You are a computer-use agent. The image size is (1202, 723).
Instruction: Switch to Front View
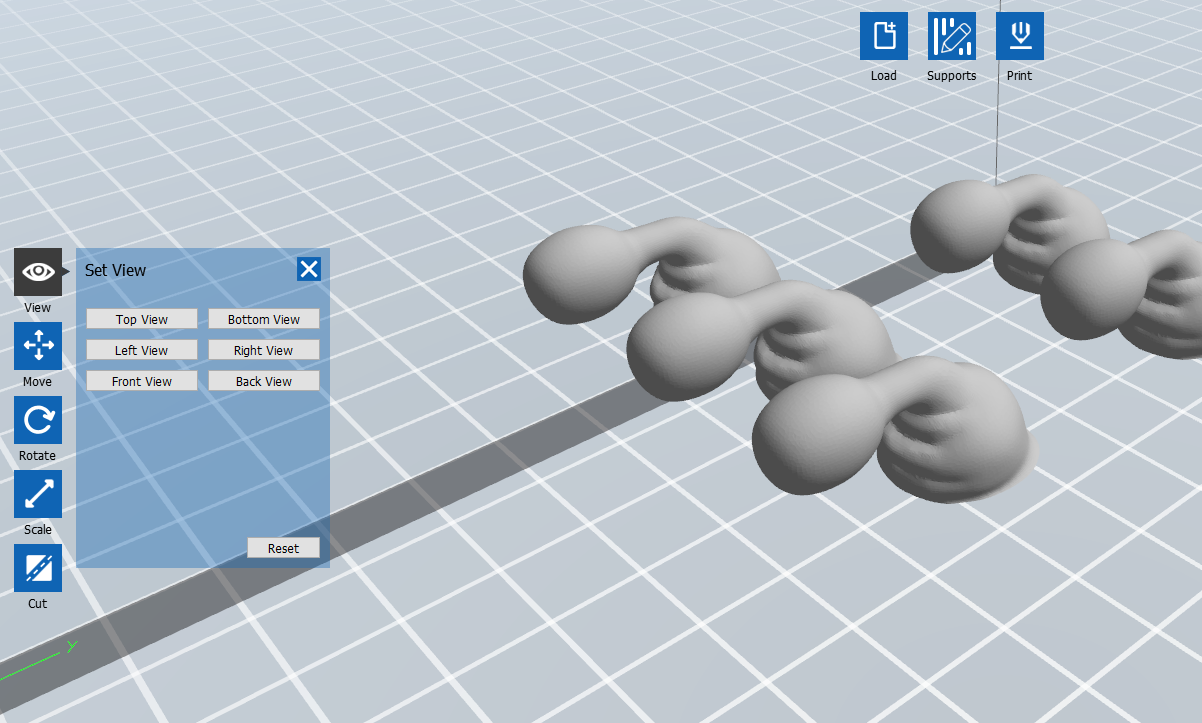point(142,381)
